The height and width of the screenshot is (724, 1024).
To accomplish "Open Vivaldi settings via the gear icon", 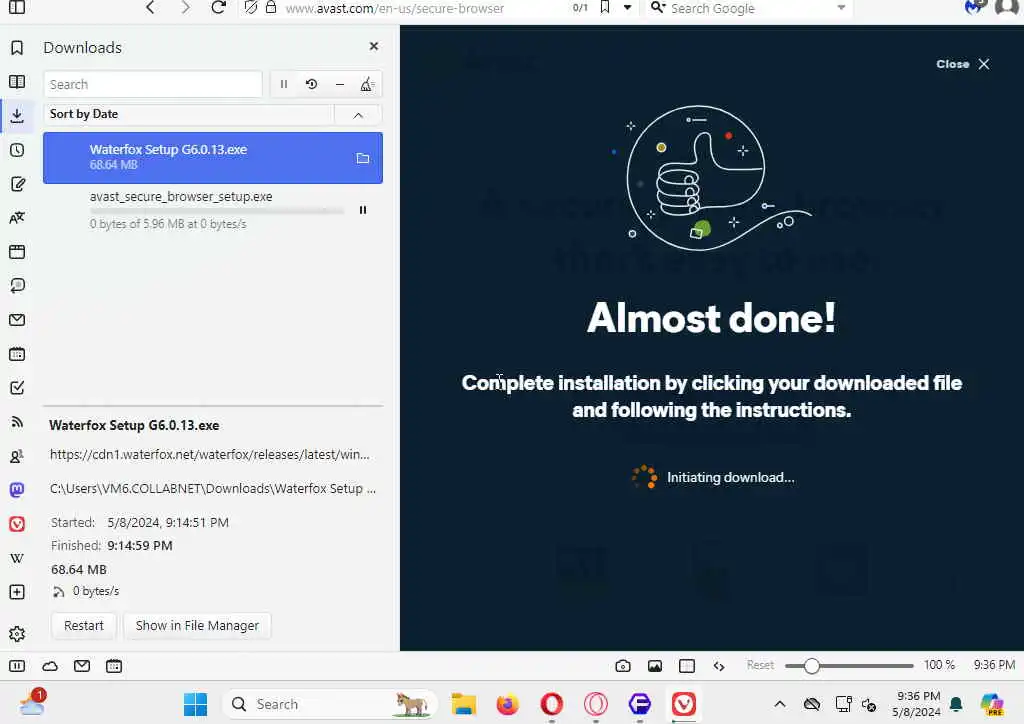I will coord(17,634).
